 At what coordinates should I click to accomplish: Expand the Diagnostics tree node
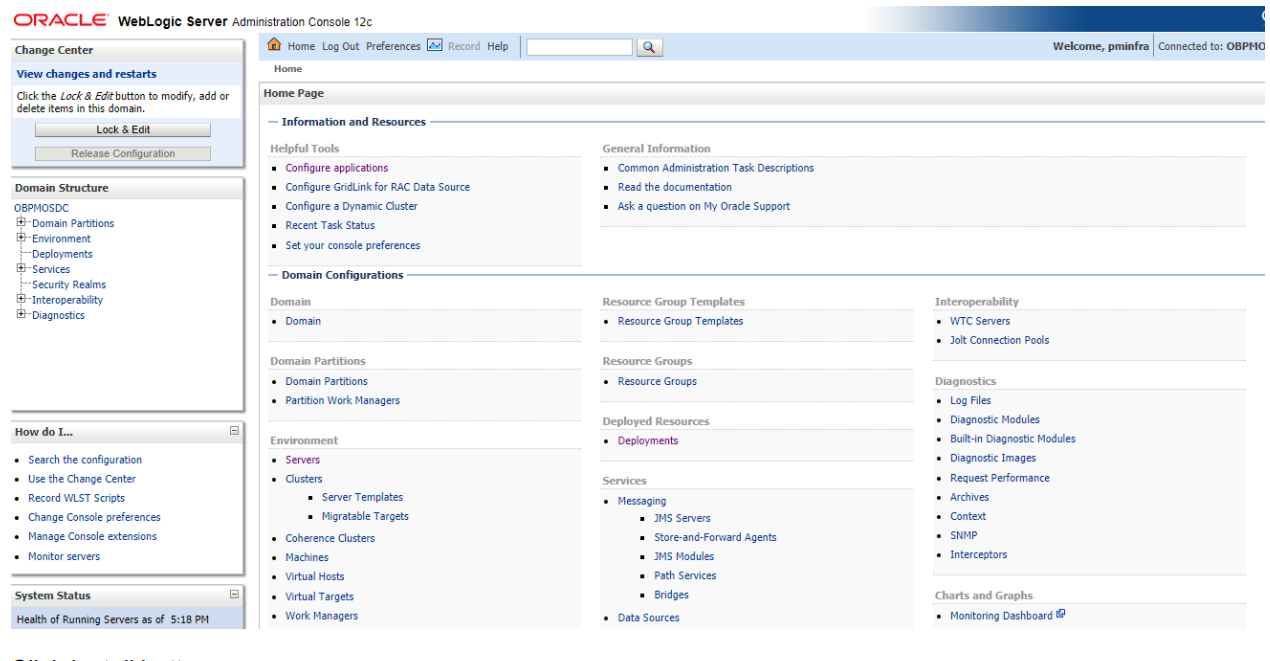click(21, 314)
